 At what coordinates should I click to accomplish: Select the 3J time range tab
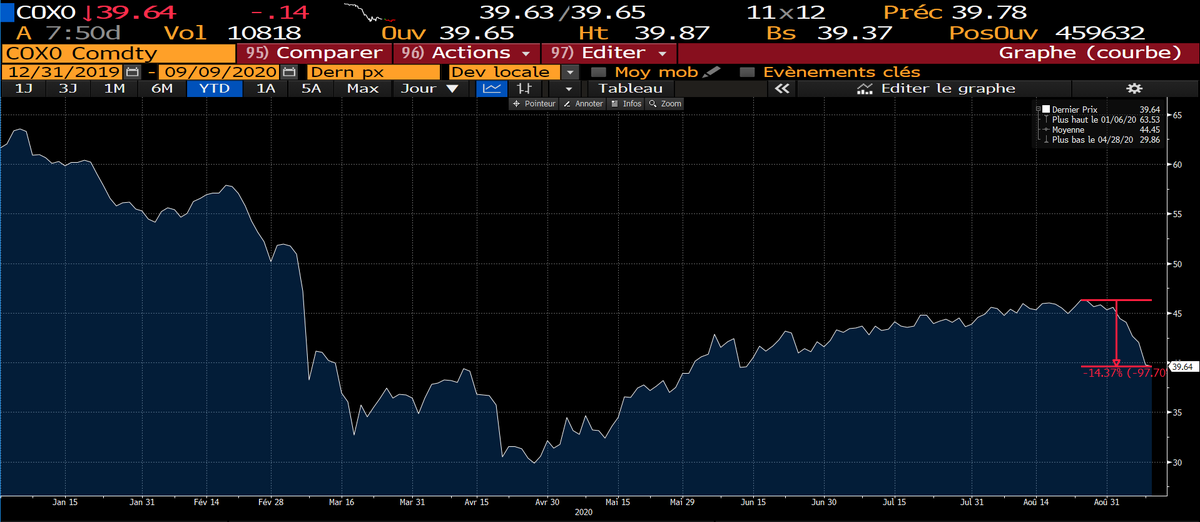[68, 89]
